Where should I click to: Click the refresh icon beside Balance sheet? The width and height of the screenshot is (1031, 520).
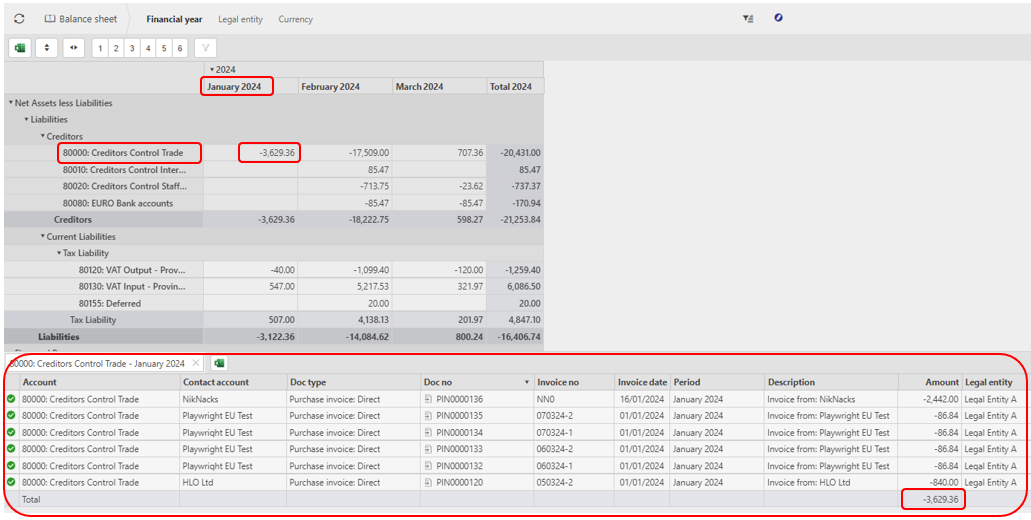click(19, 19)
